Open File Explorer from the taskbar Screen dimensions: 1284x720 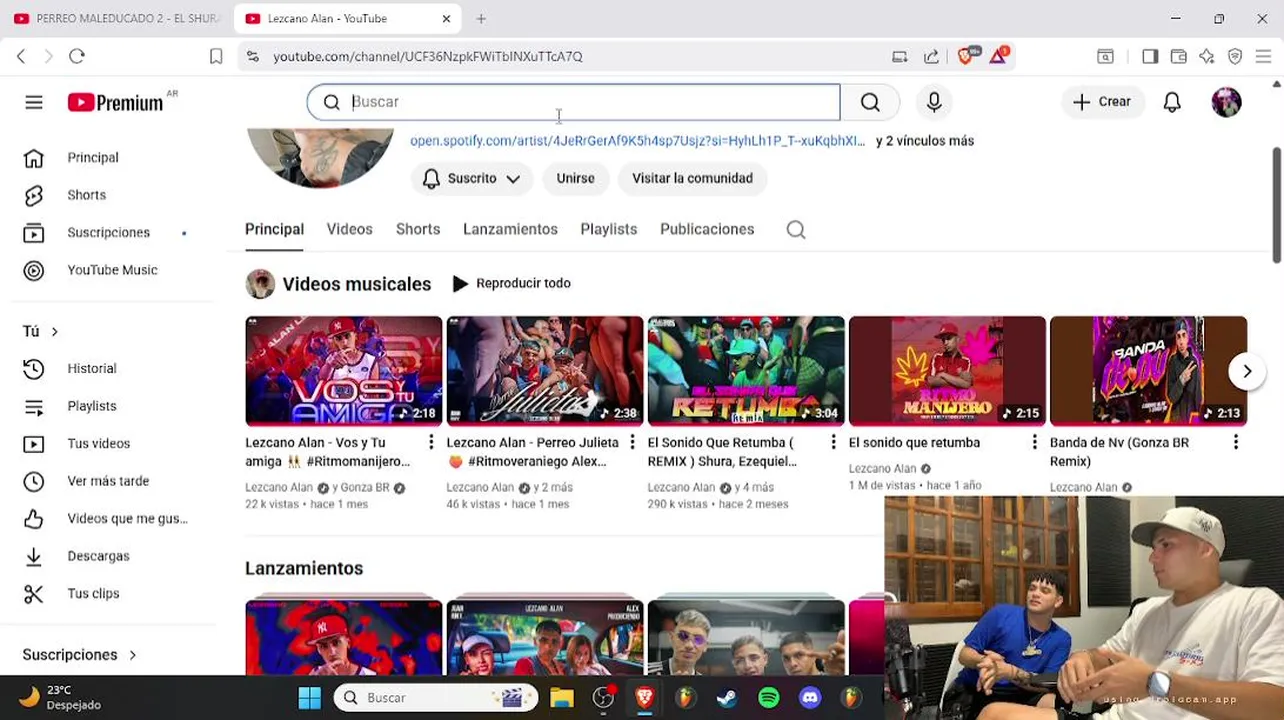[x=561, y=698]
